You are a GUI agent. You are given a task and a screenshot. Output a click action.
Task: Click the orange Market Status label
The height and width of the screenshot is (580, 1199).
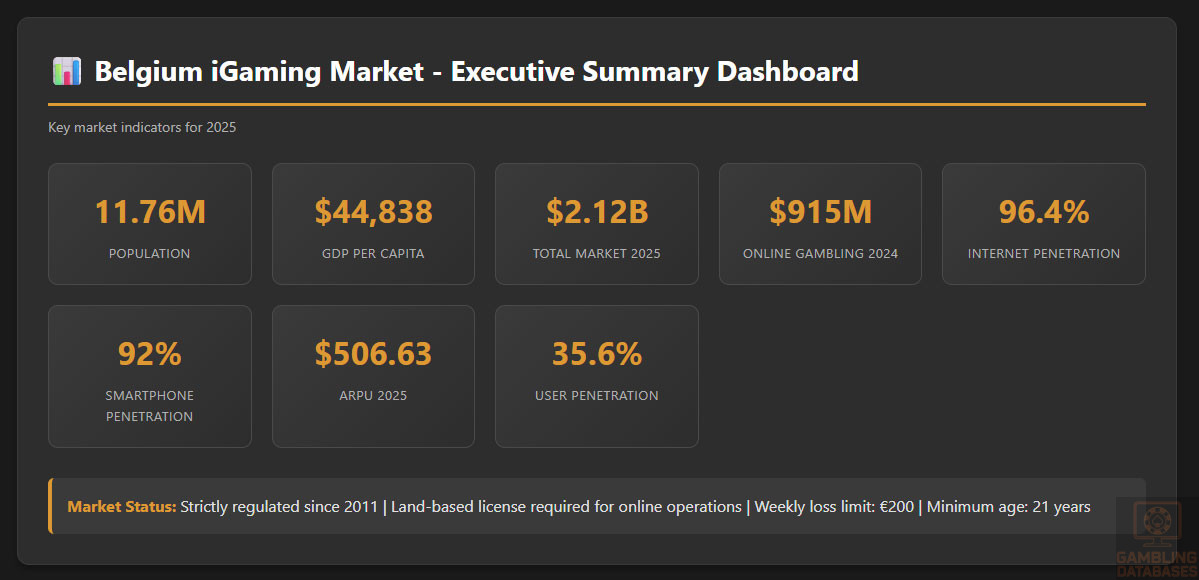coord(122,507)
